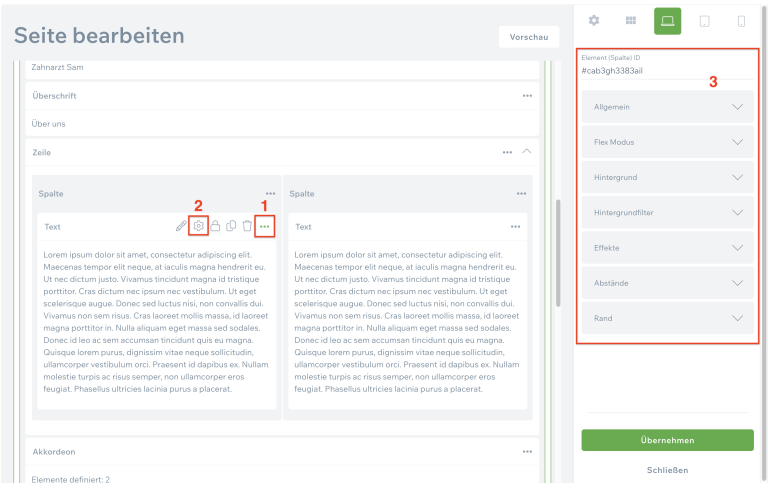This screenshot has height=483, width=768.
Task: Expand the Effekte section
Action: 667,248
